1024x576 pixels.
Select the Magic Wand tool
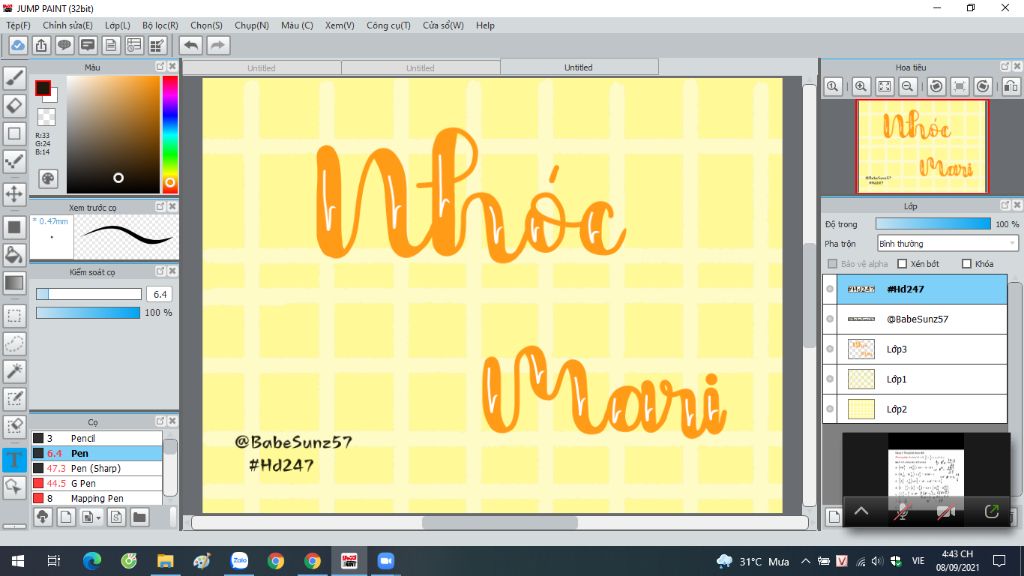[14, 371]
